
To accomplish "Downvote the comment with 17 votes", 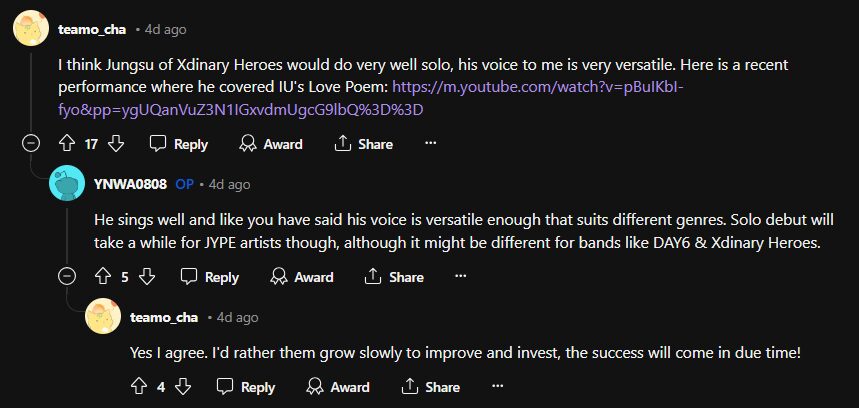I will click(x=115, y=144).
